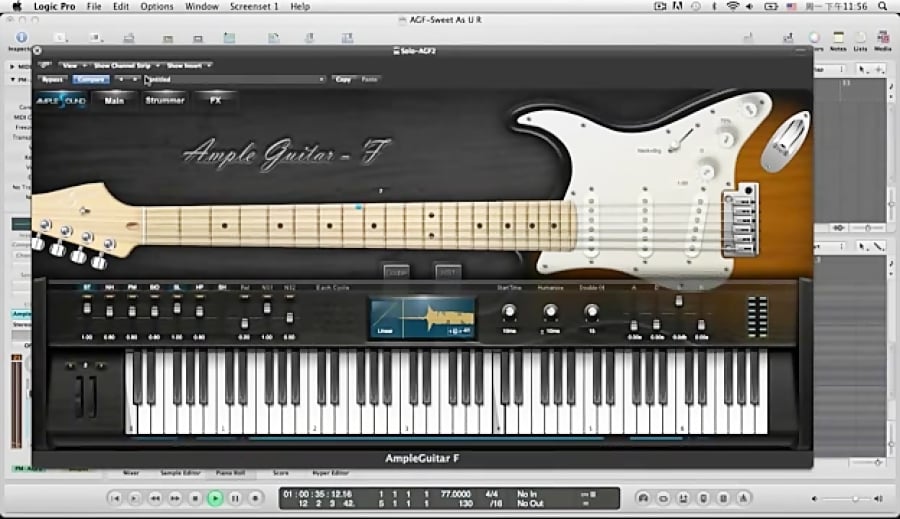Open the Mixer tab at the bottom
This screenshot has height=519, width=900.
point(131,473)
